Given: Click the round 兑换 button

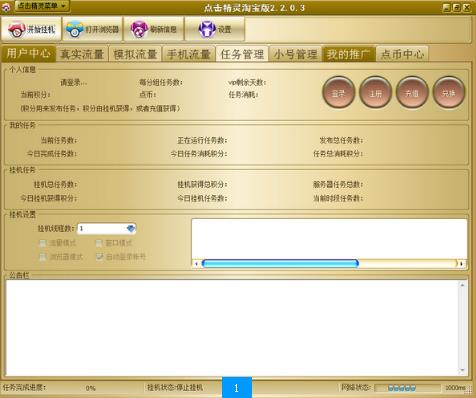Looking at the screenshot, I should tap(448, 92).
